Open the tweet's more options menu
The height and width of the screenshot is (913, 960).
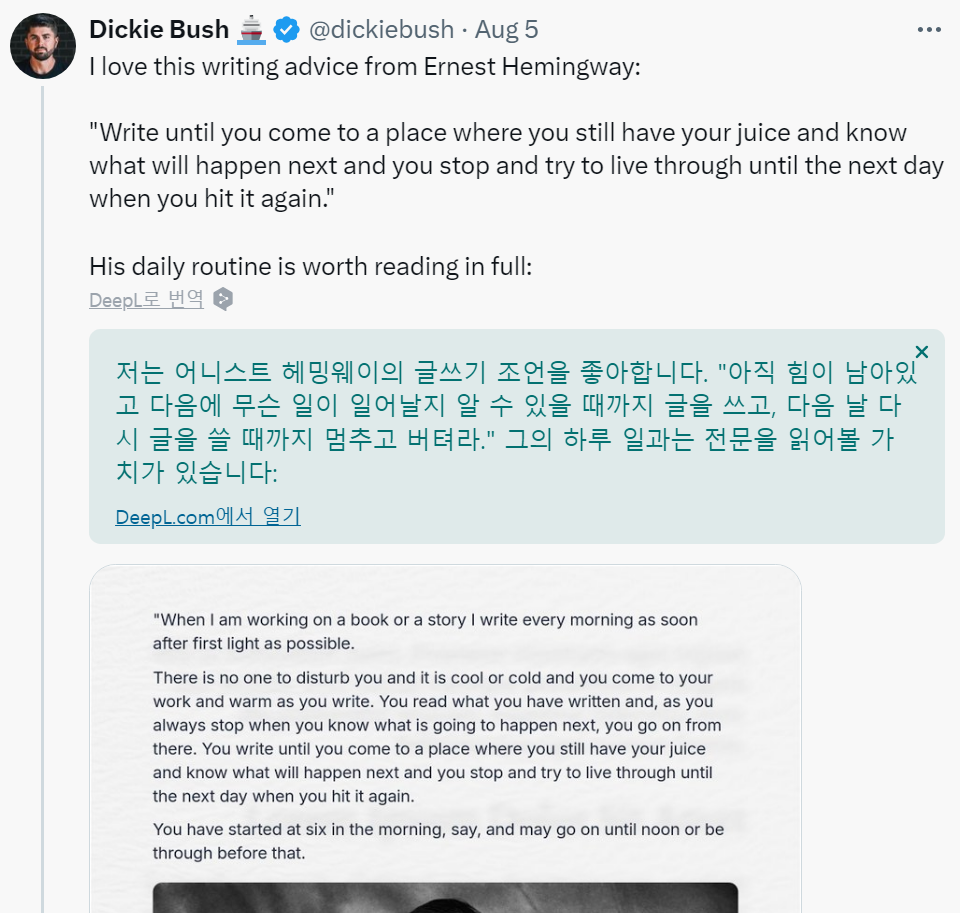tap(927, 29)
